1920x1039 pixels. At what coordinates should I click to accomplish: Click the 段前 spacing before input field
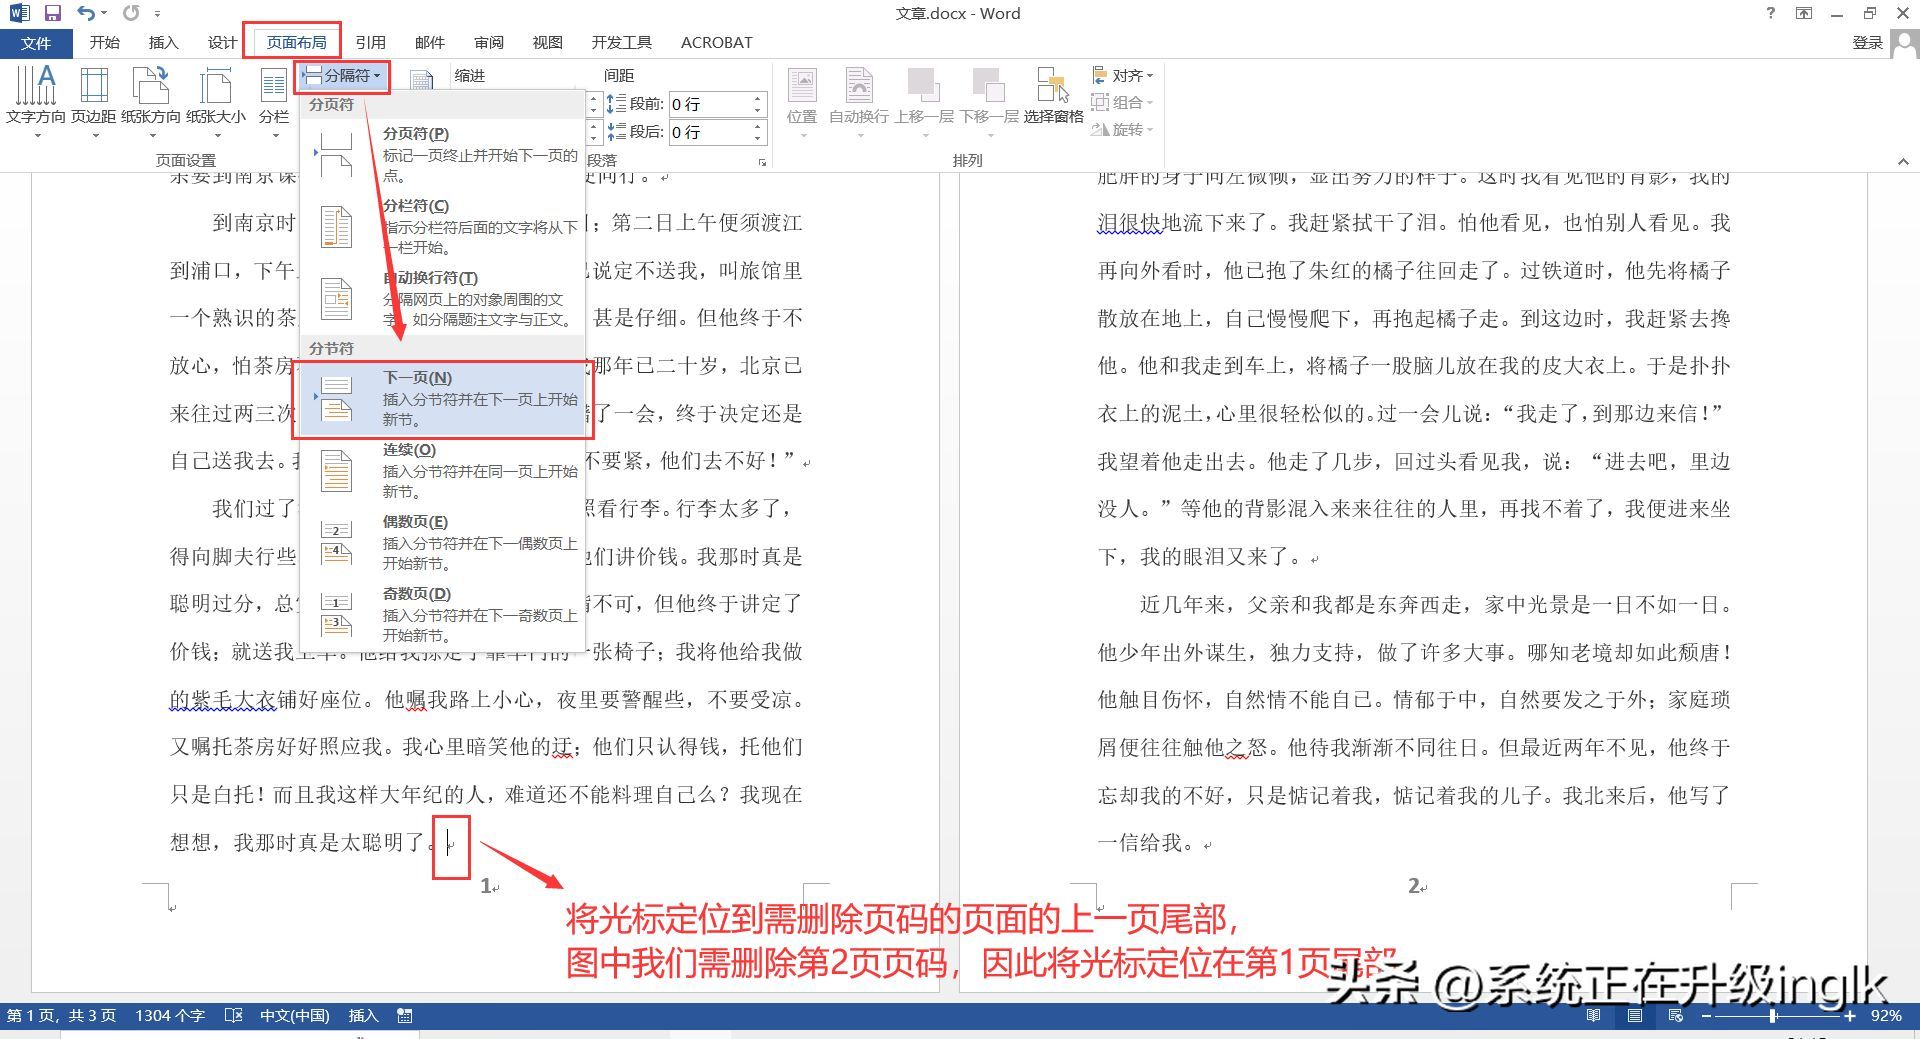pyautogui.click(x=709, y=104)
